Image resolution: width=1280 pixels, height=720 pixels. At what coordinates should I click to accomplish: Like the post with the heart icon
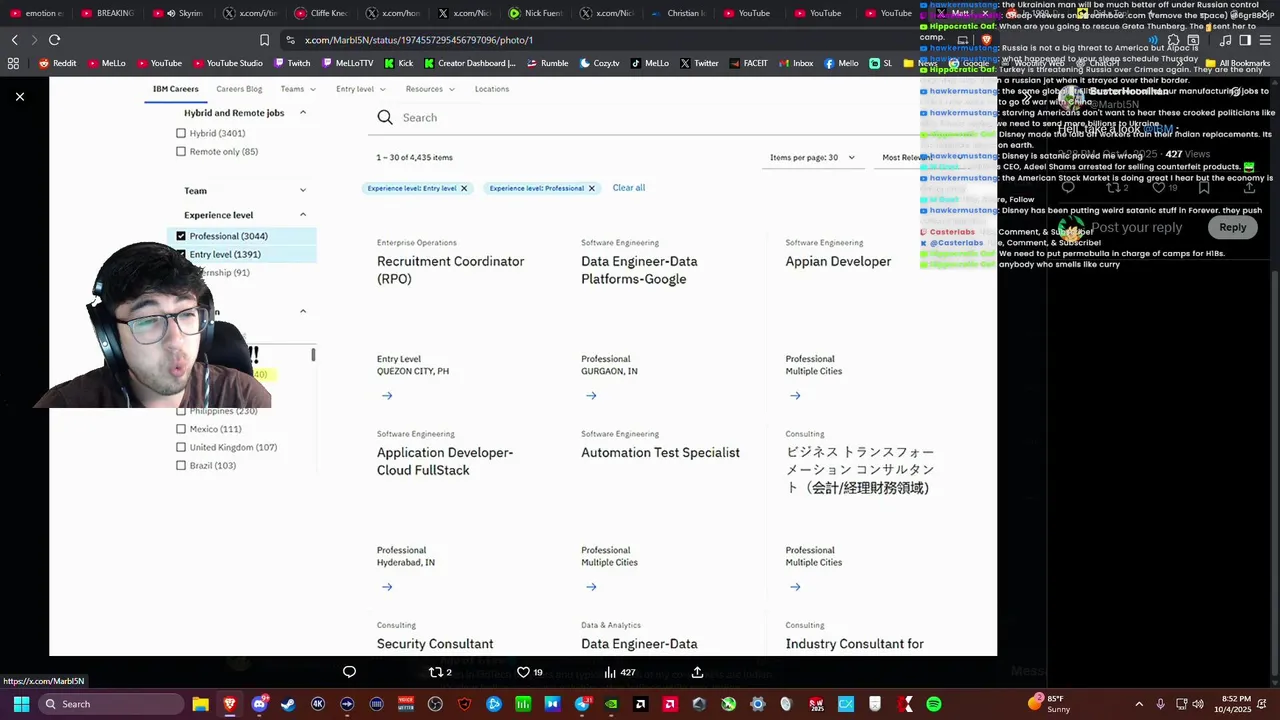tap(528, 672)
